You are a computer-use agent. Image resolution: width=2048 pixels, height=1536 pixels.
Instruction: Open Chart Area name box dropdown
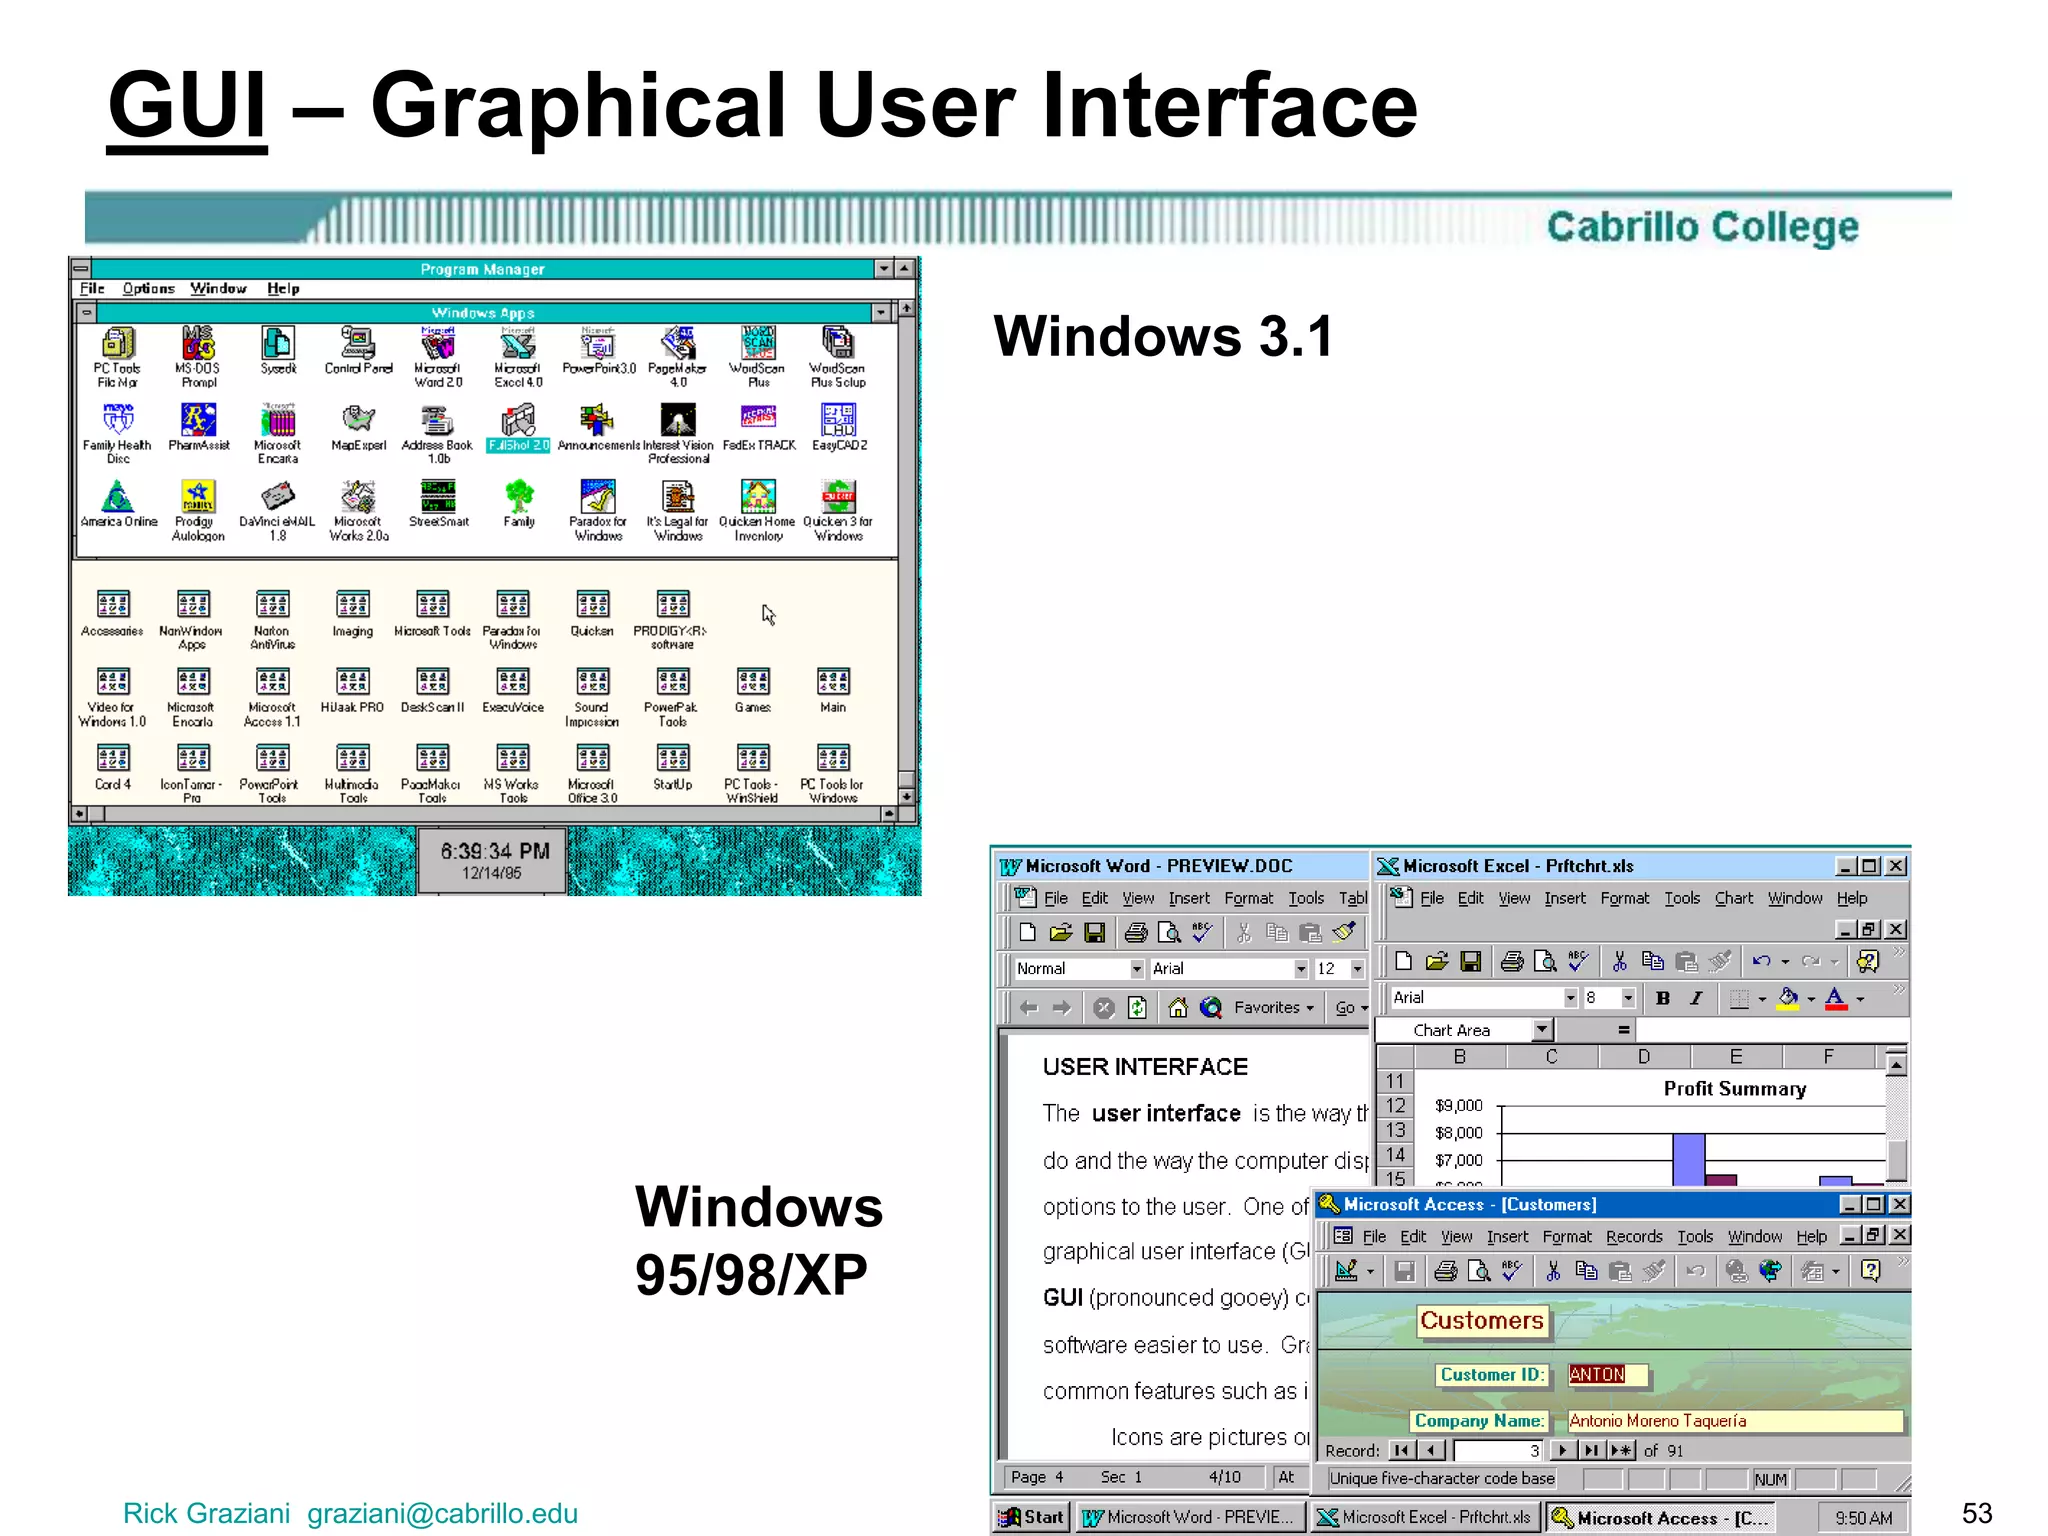[1543, 1030]
